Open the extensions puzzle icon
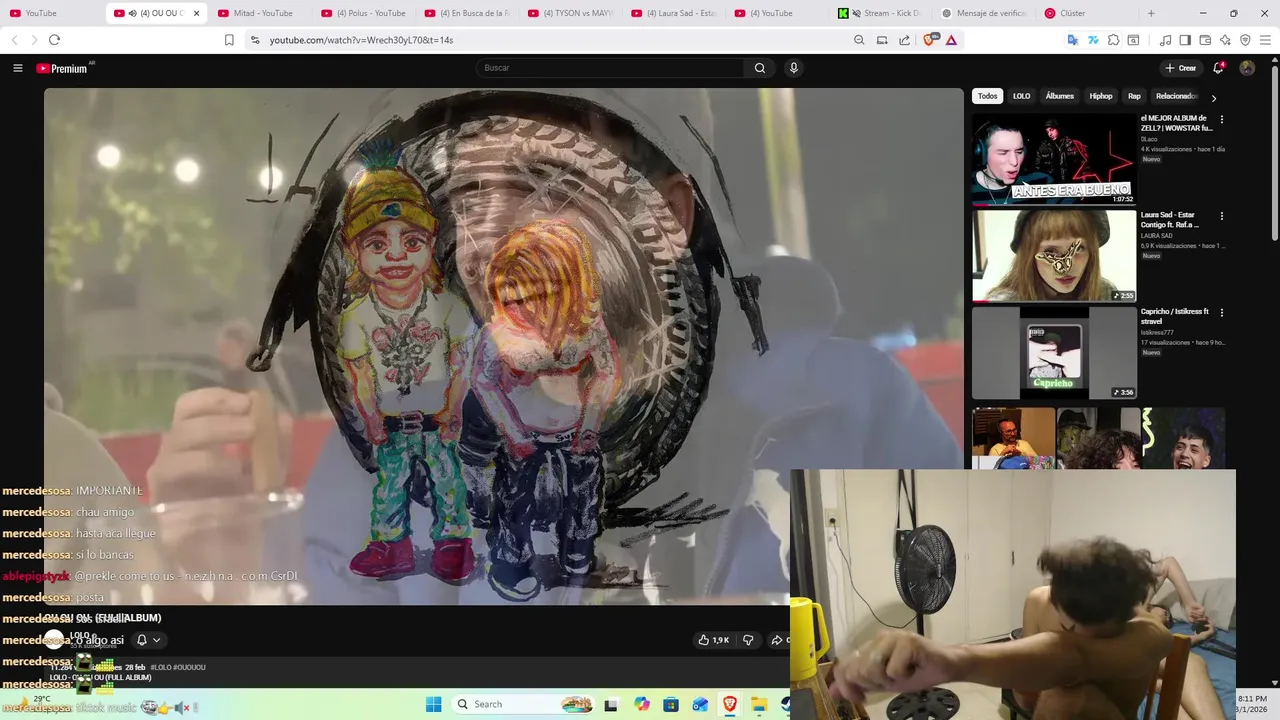The height and width of the screenshot is (720, 1280). coord(1113,40)
